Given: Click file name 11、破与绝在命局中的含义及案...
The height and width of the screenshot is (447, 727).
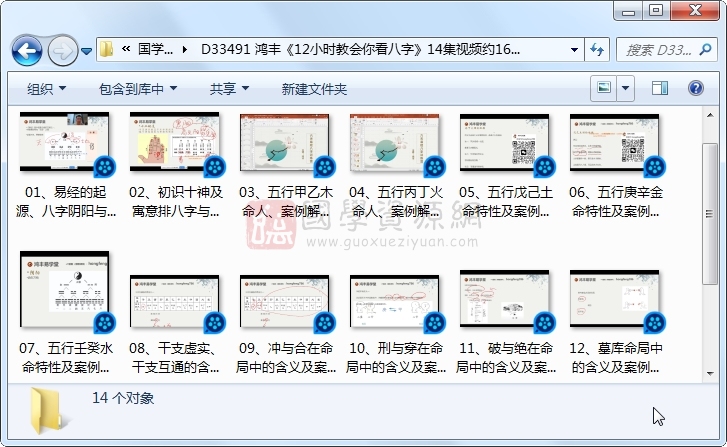Looking at the screenshot, I should click(x=505, y=358).
